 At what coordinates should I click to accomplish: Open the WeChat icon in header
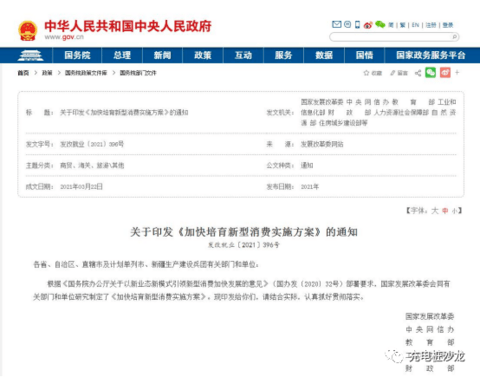click(380, 24)
